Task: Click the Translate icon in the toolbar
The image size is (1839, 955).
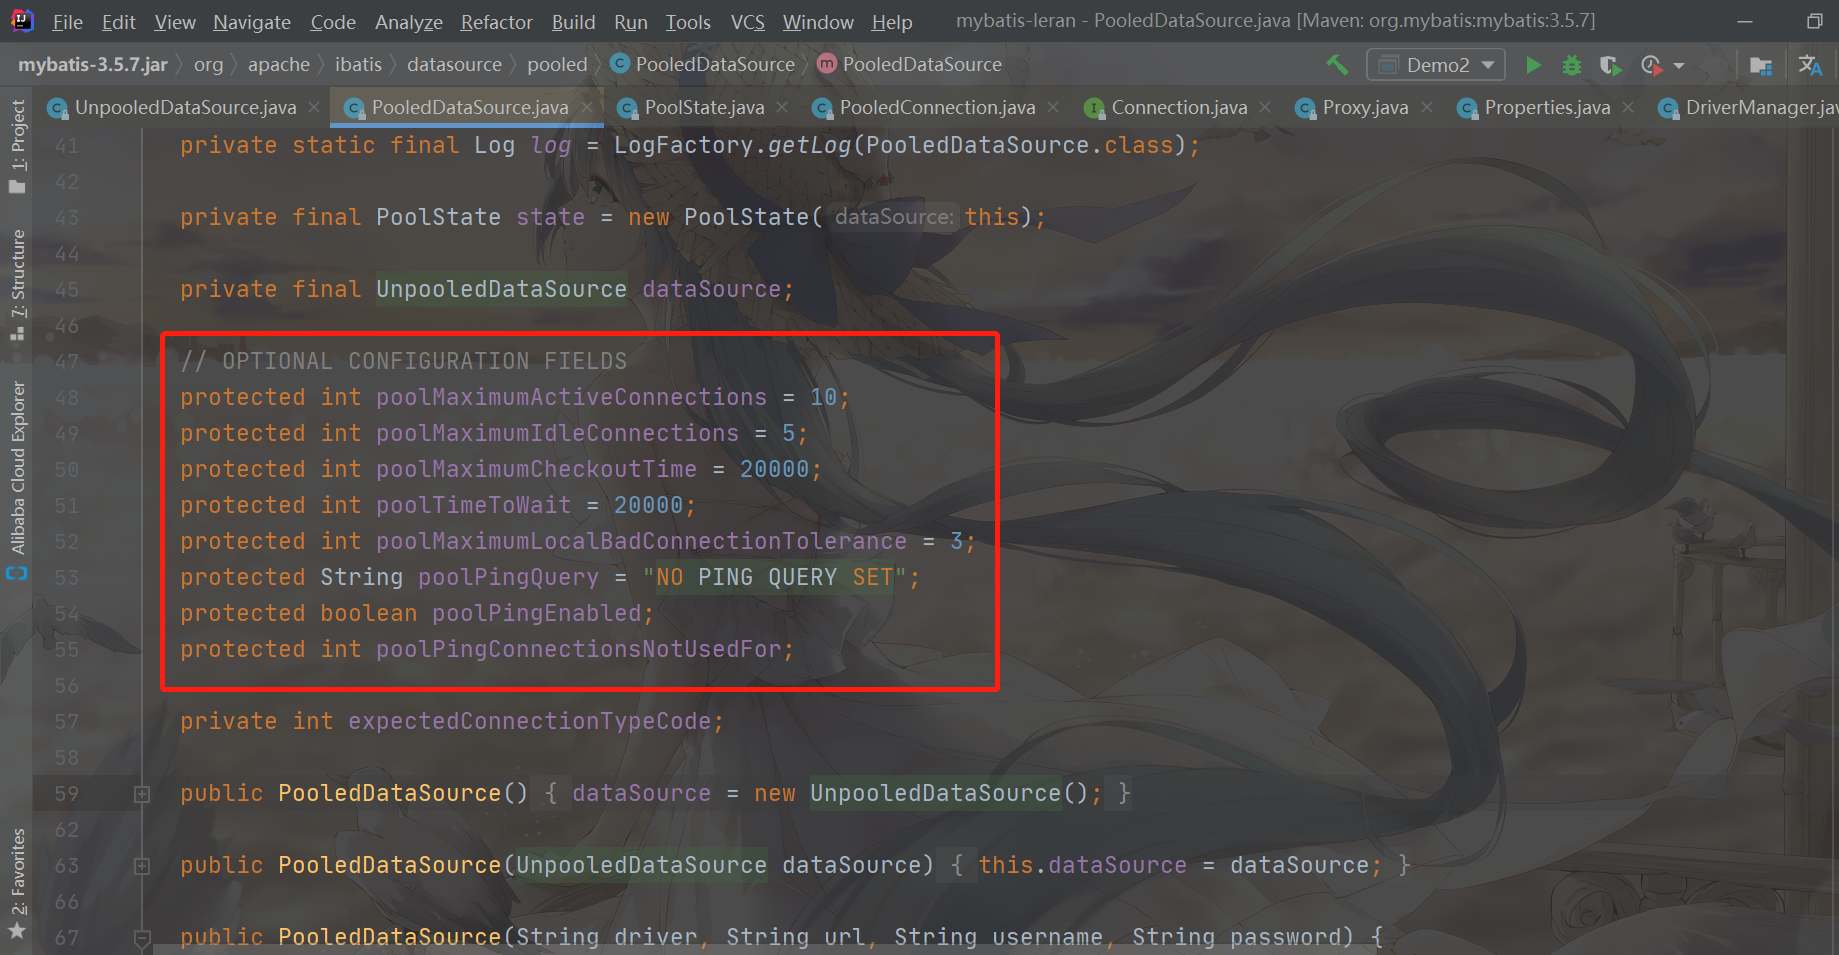Action: pos(1810,65)
